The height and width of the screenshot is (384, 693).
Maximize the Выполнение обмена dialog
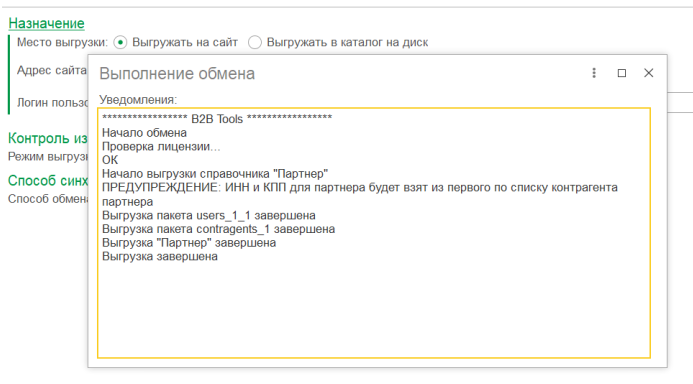[x=622, y=73]
